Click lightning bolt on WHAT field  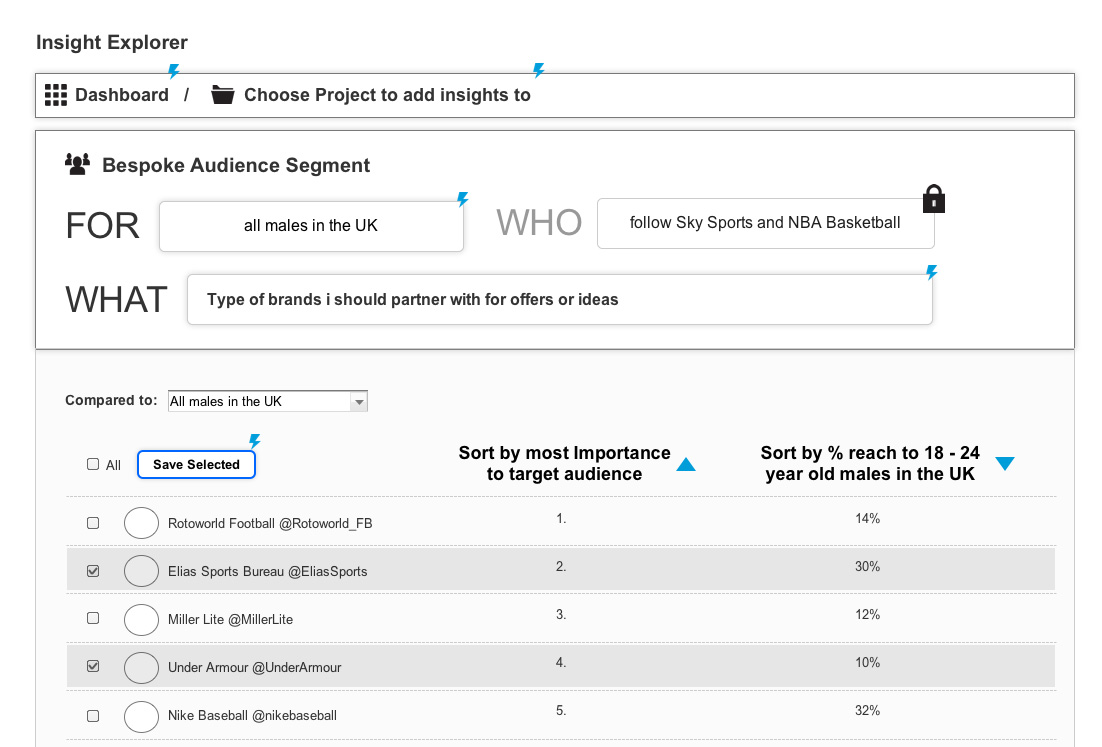tap(931, 272)
